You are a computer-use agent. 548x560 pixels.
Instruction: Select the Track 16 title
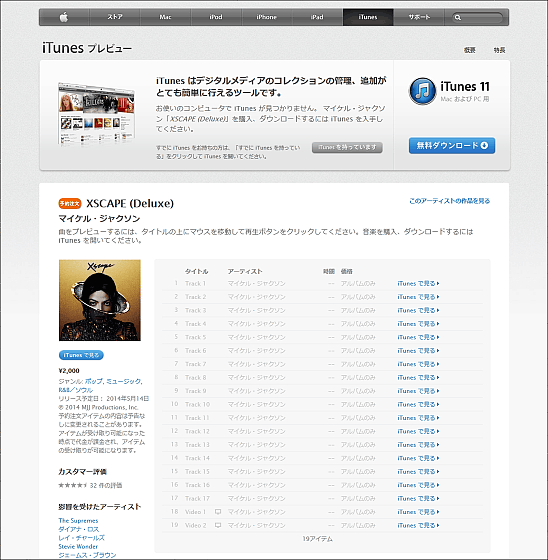(x=197, y=485)
